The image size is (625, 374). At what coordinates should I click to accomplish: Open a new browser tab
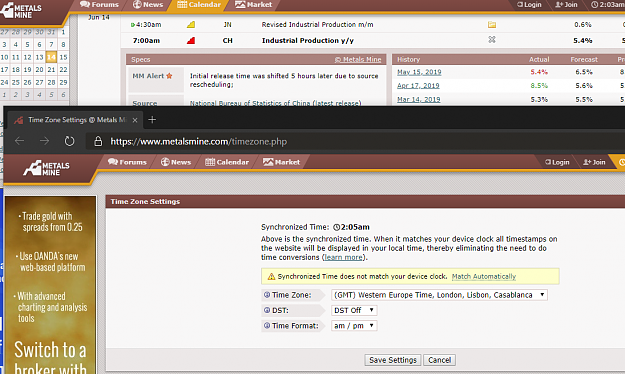coord(152,120)
